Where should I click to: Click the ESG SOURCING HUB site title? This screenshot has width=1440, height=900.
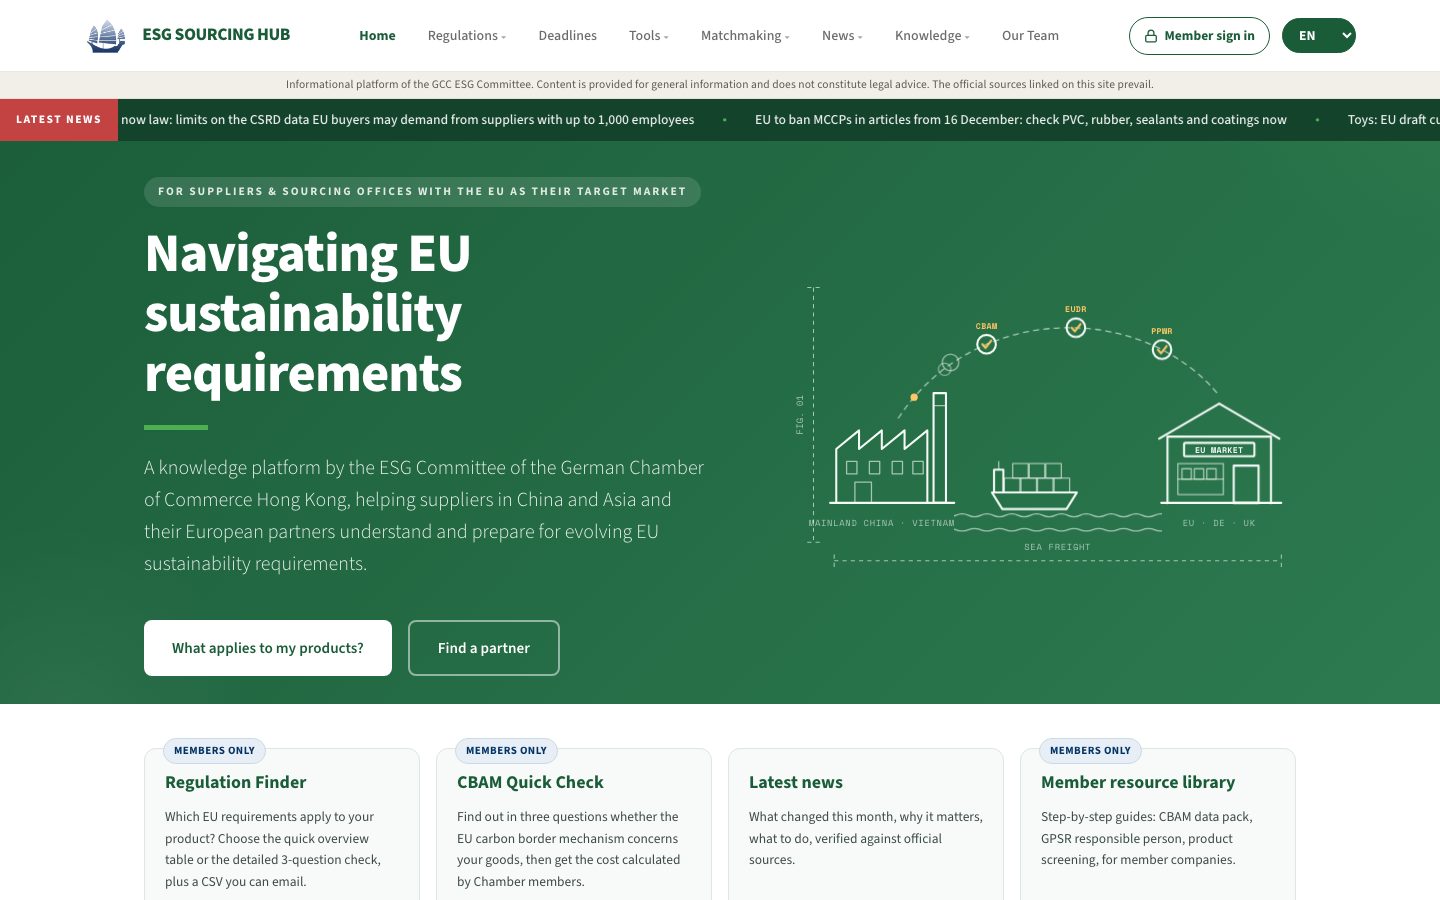click(216, 35)
